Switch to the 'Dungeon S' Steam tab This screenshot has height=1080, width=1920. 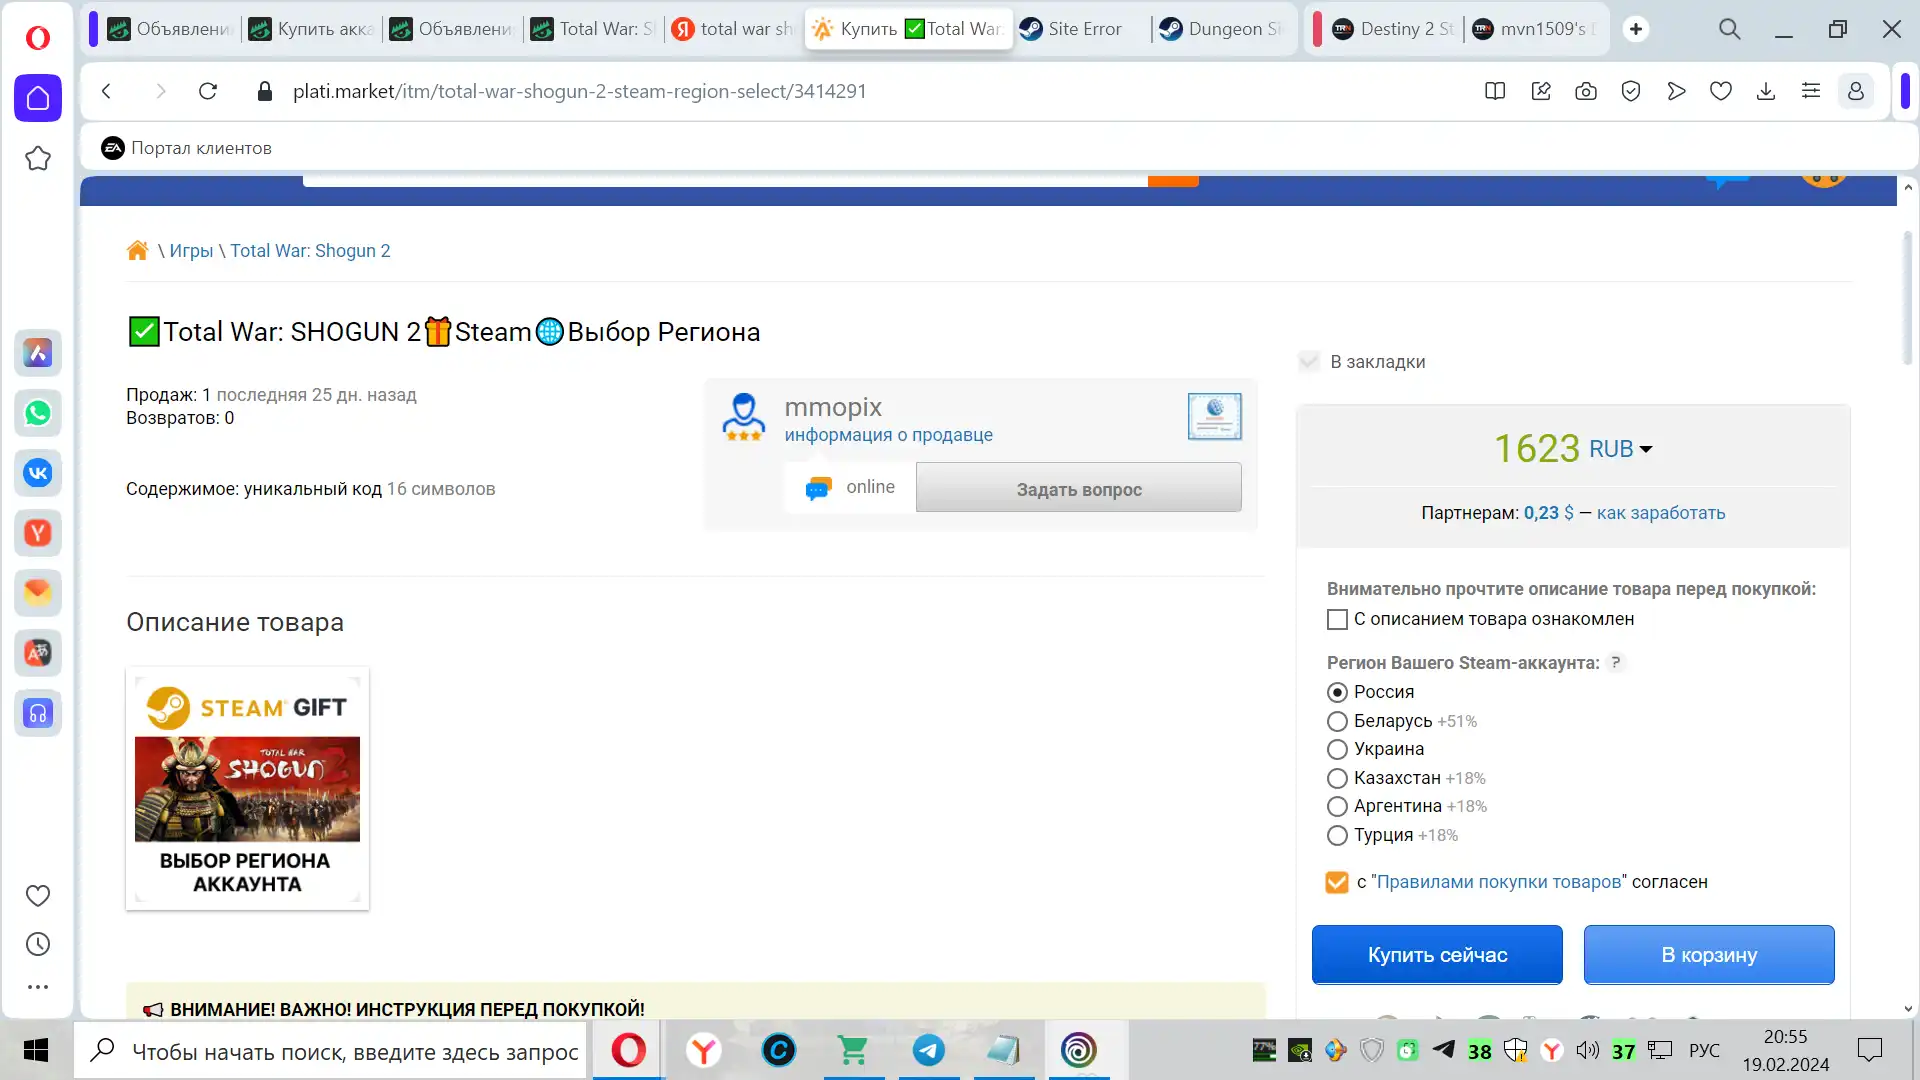1222,29
